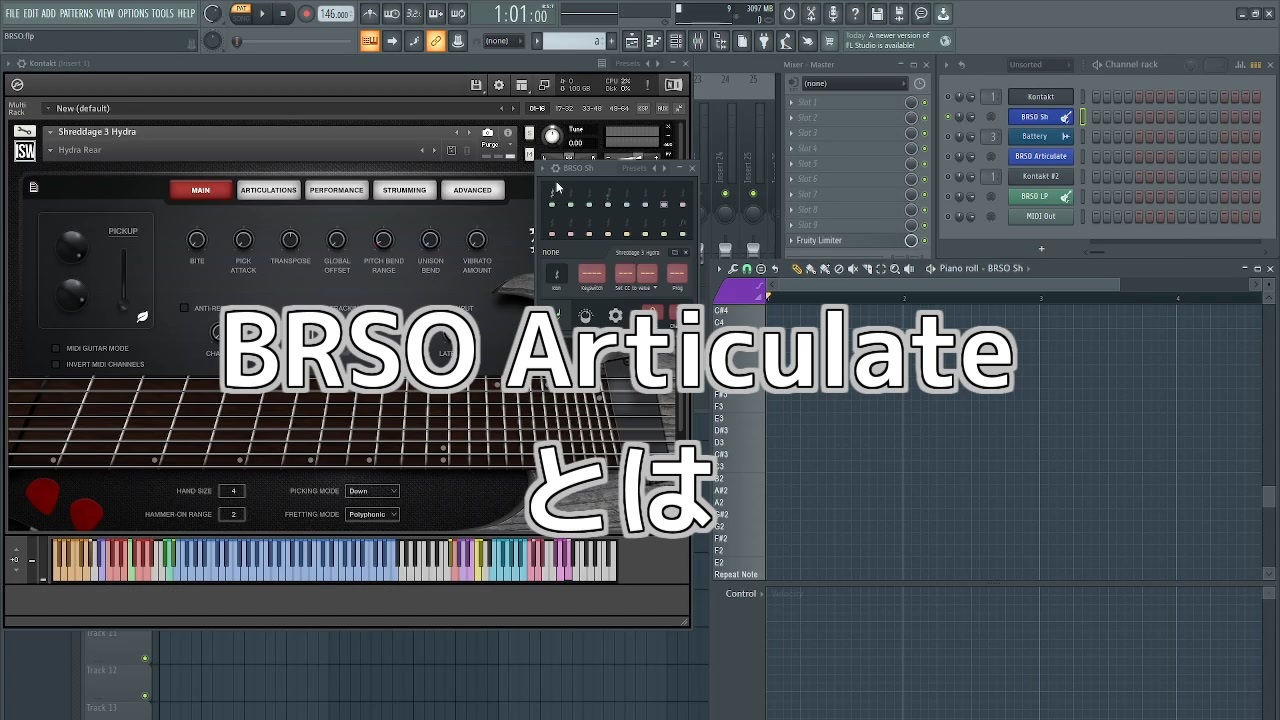Click the VIBRATO AMOUNT knob

pyautogui.click(x=477, y=240)
